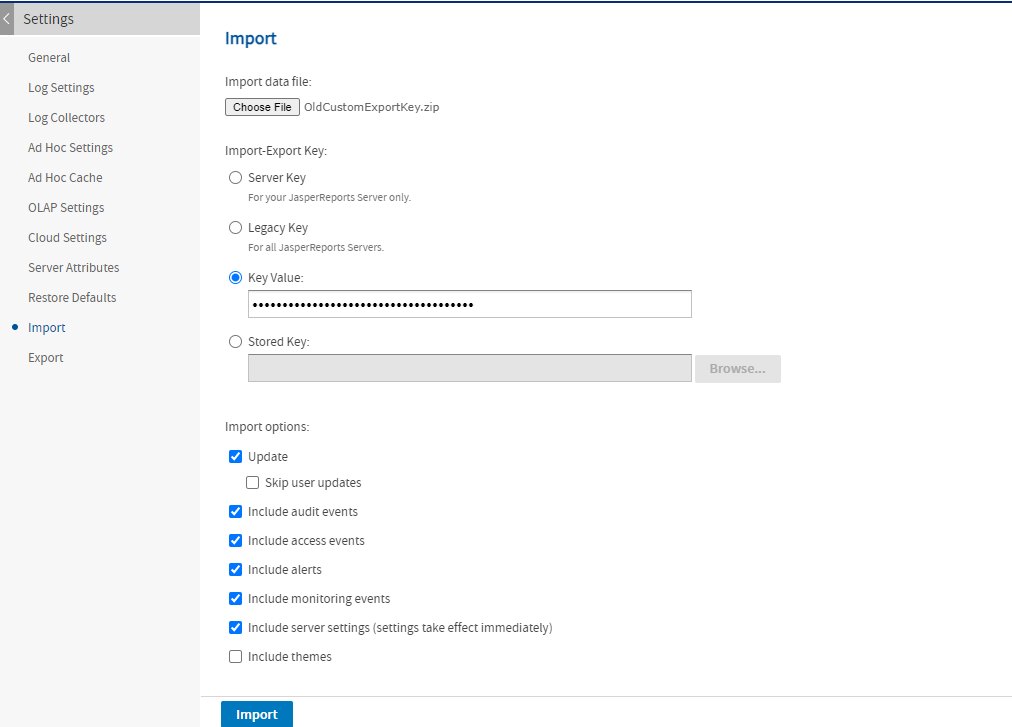This screenshot has width=1012, height=727.
Task: Open Log Settings page
Action: point(61,88)
